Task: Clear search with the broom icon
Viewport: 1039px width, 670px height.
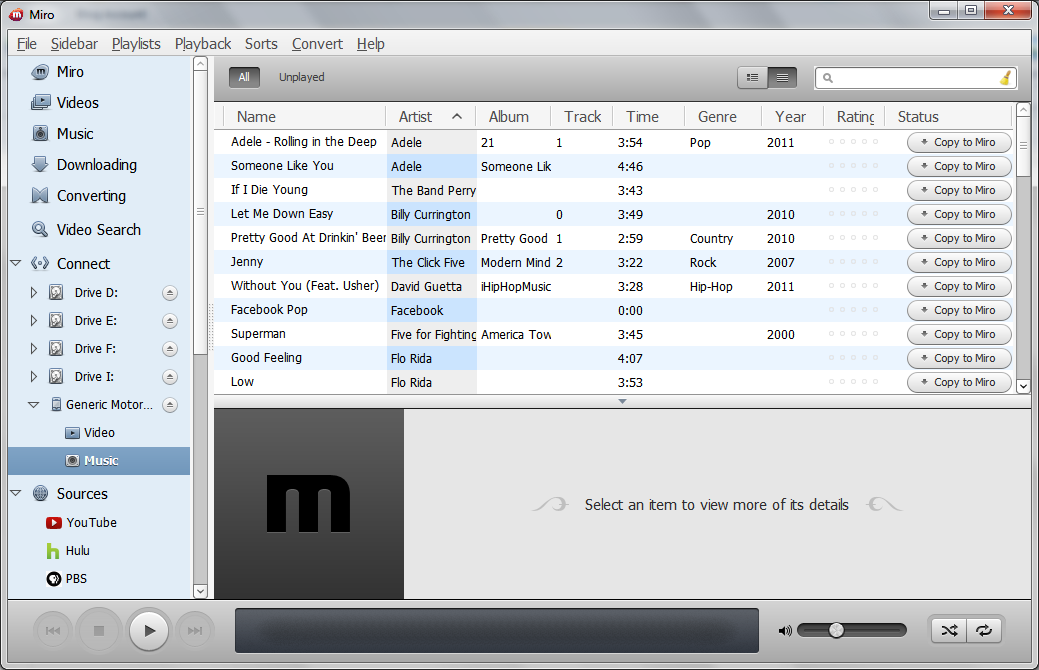Action: coord(1005,78)
